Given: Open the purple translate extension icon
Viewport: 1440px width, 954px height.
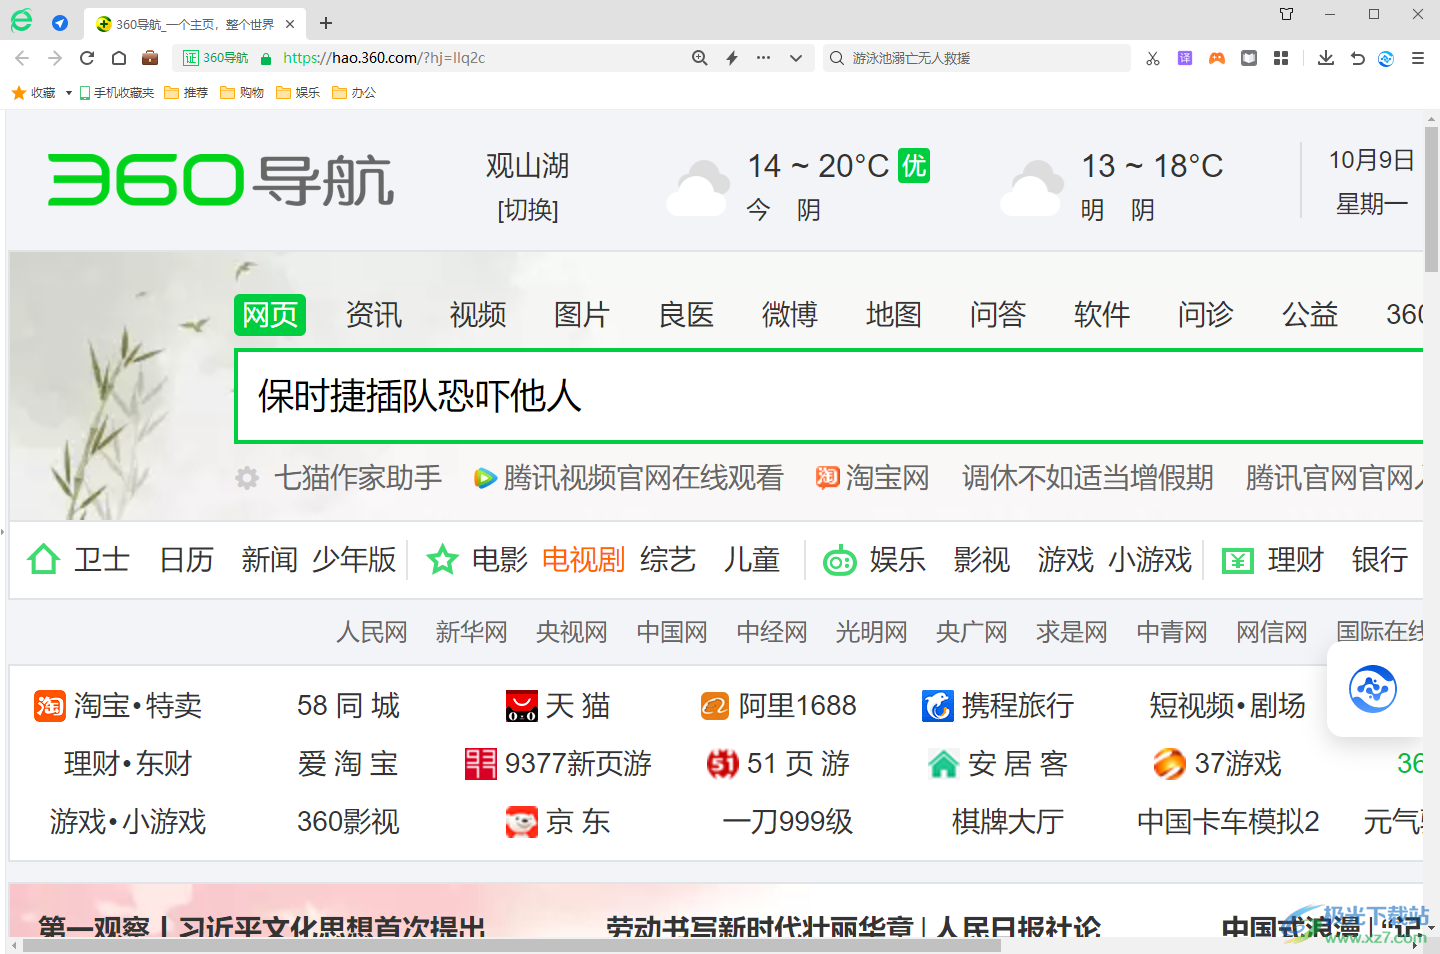Looking at the screenshot, I should click(1185, 58).
